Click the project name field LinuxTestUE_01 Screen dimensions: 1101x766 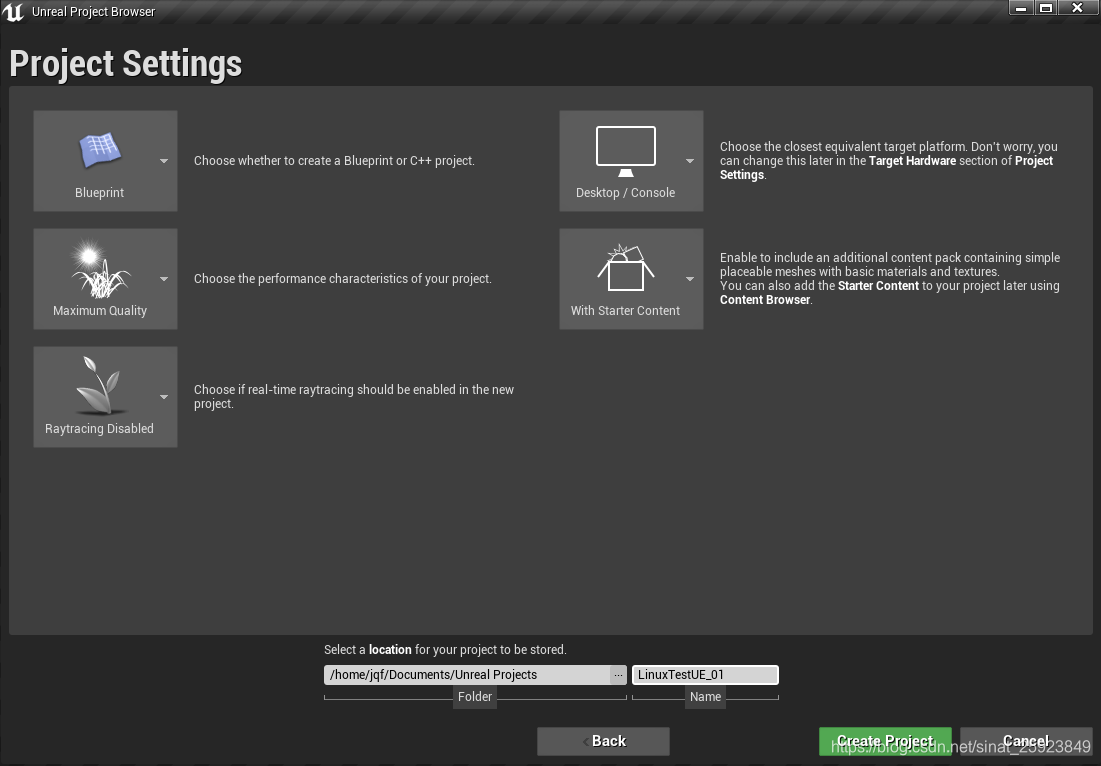706,675
